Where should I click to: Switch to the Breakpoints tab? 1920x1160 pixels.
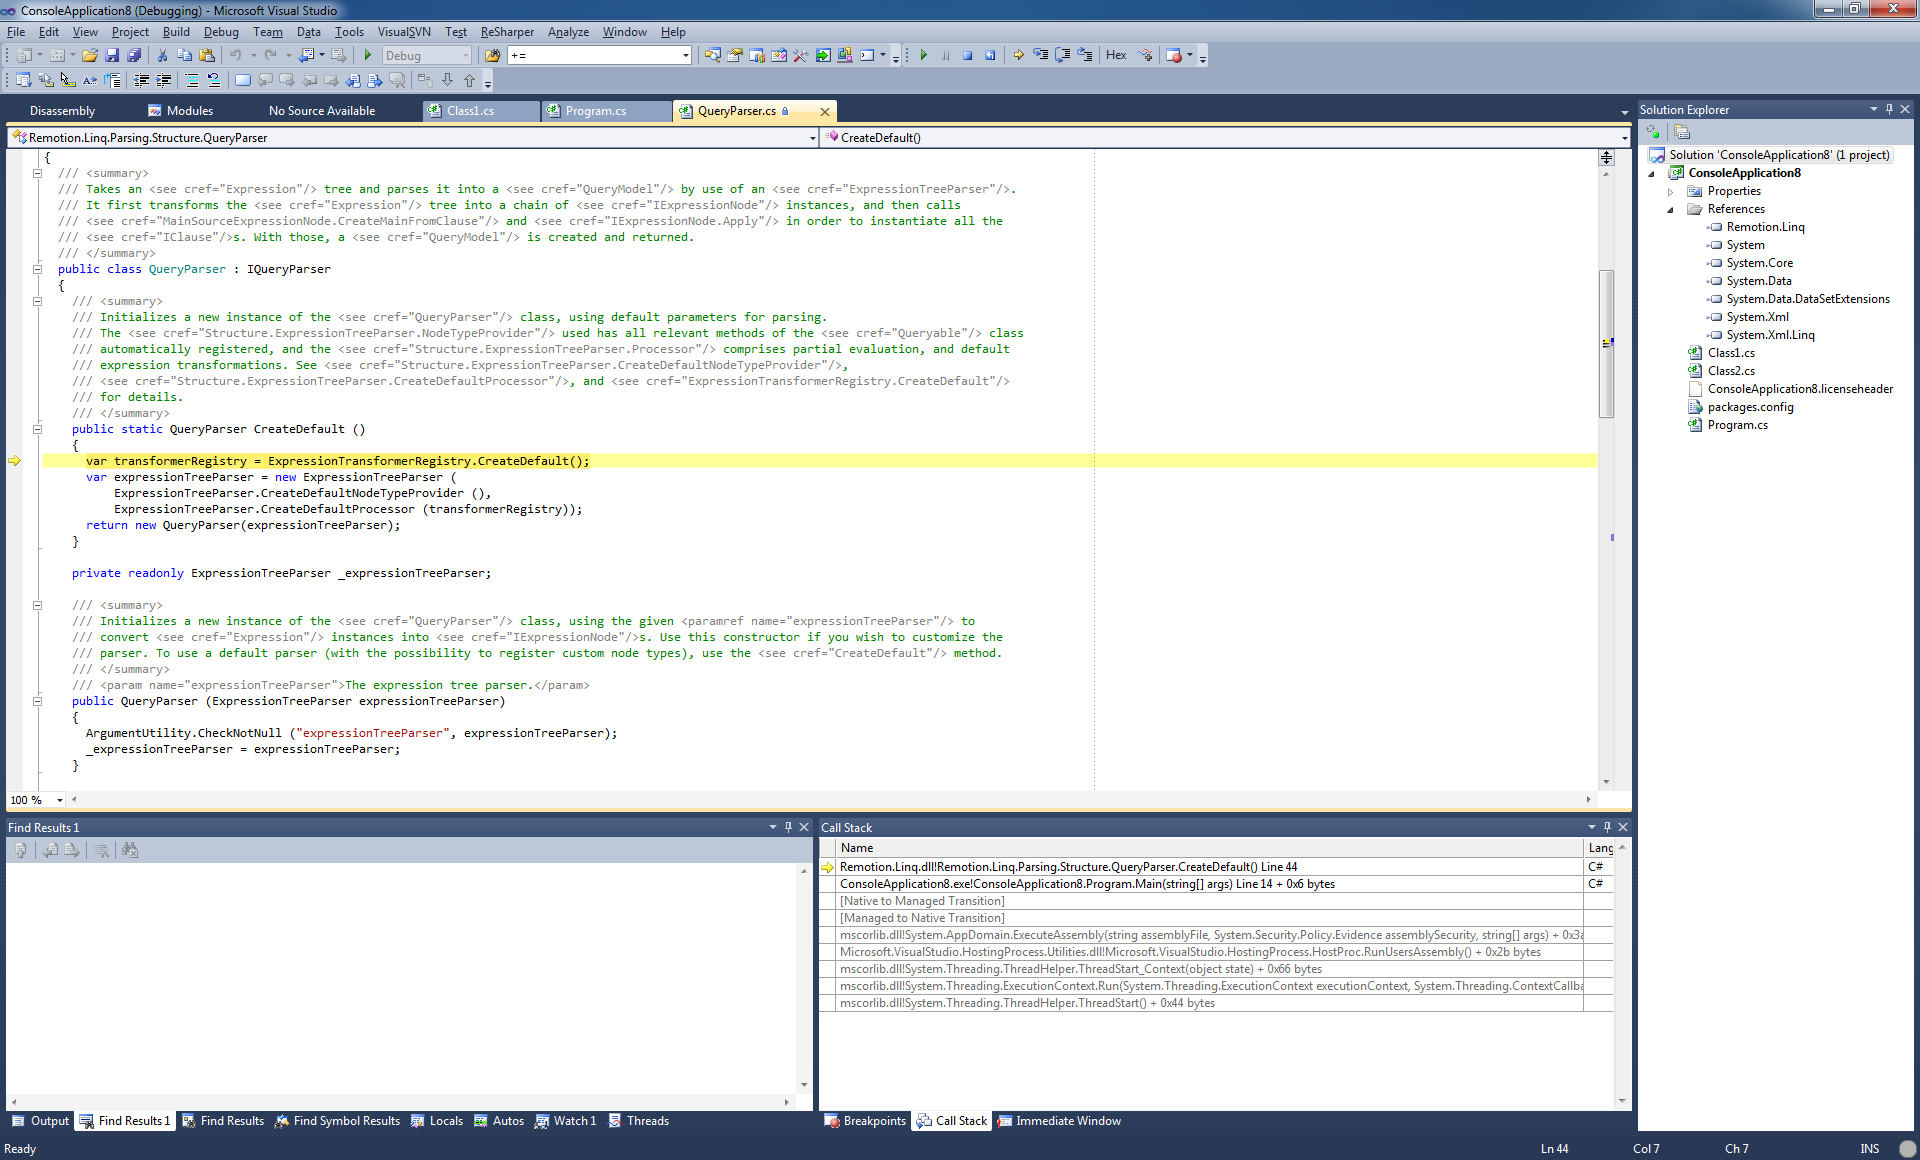click(865, 1121)
